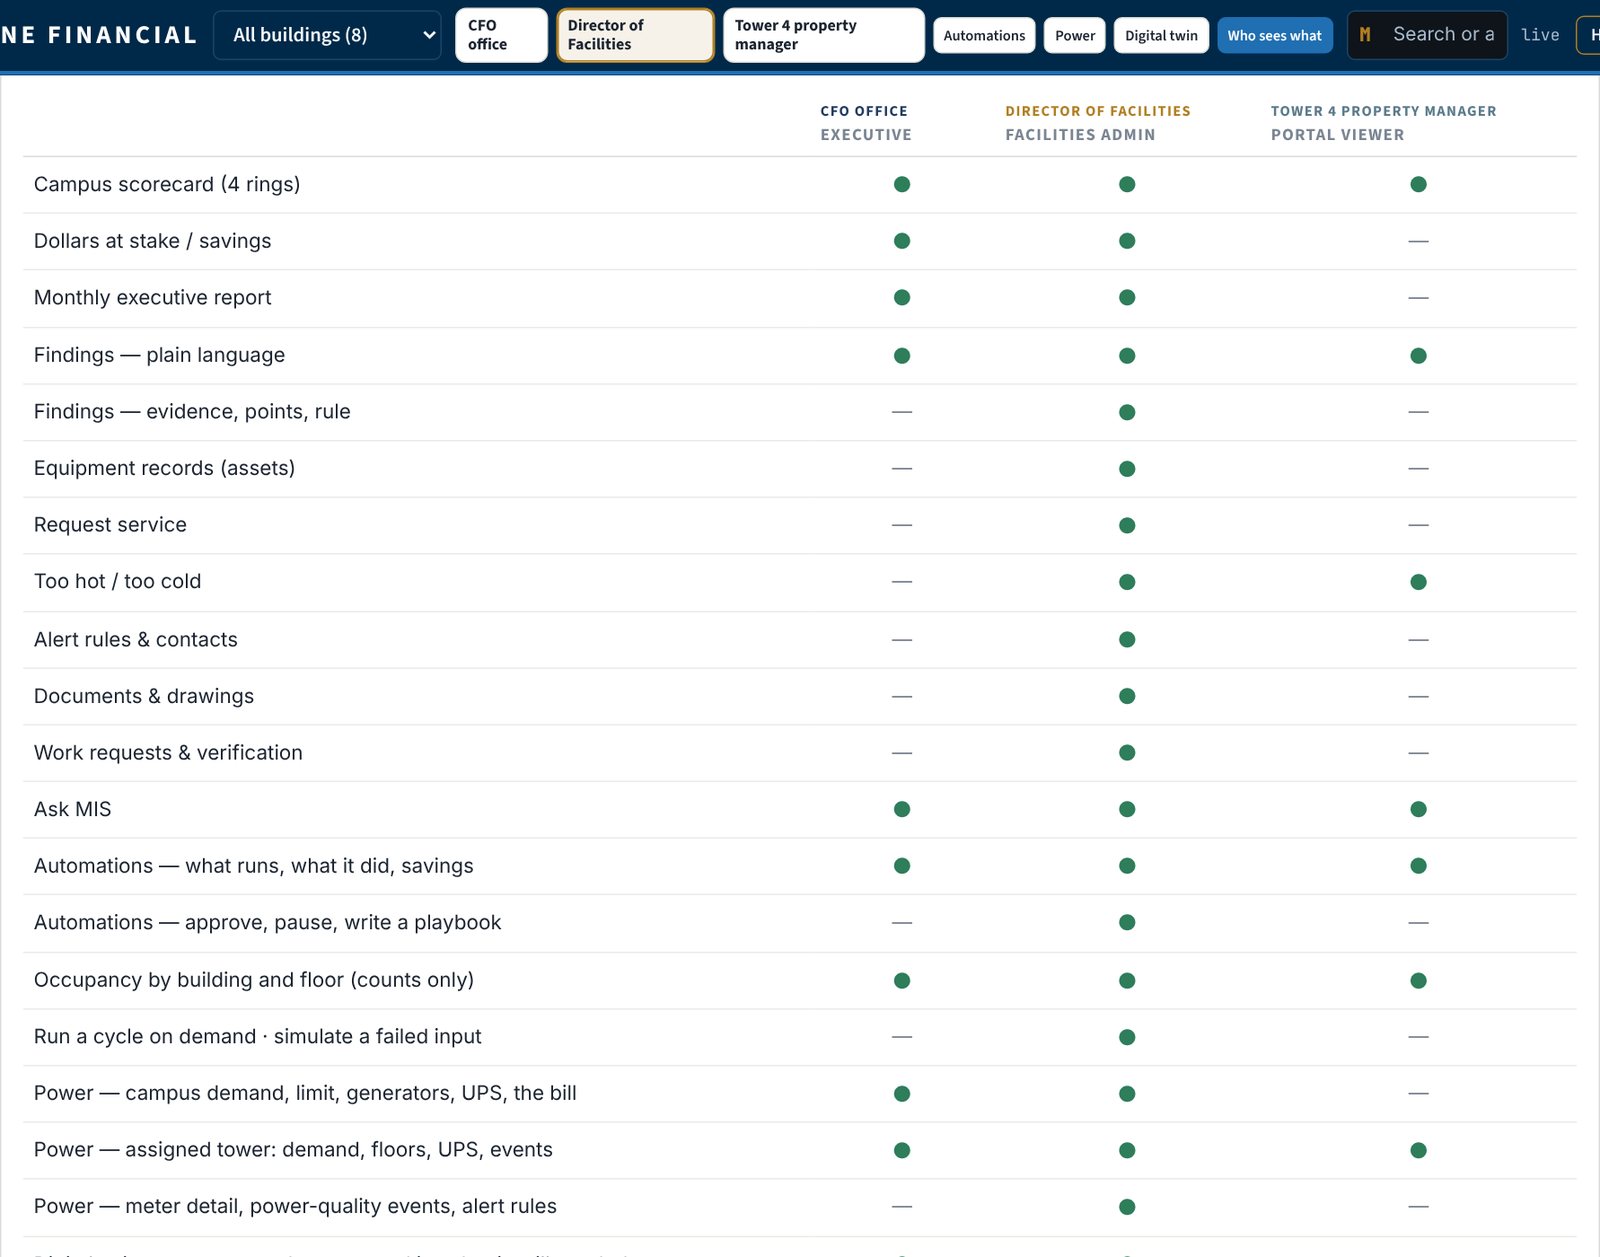Click the live status indicator
The width and height of the screenshot is (1600, 1257).
pyautogui.click(x=1540, y=35)
